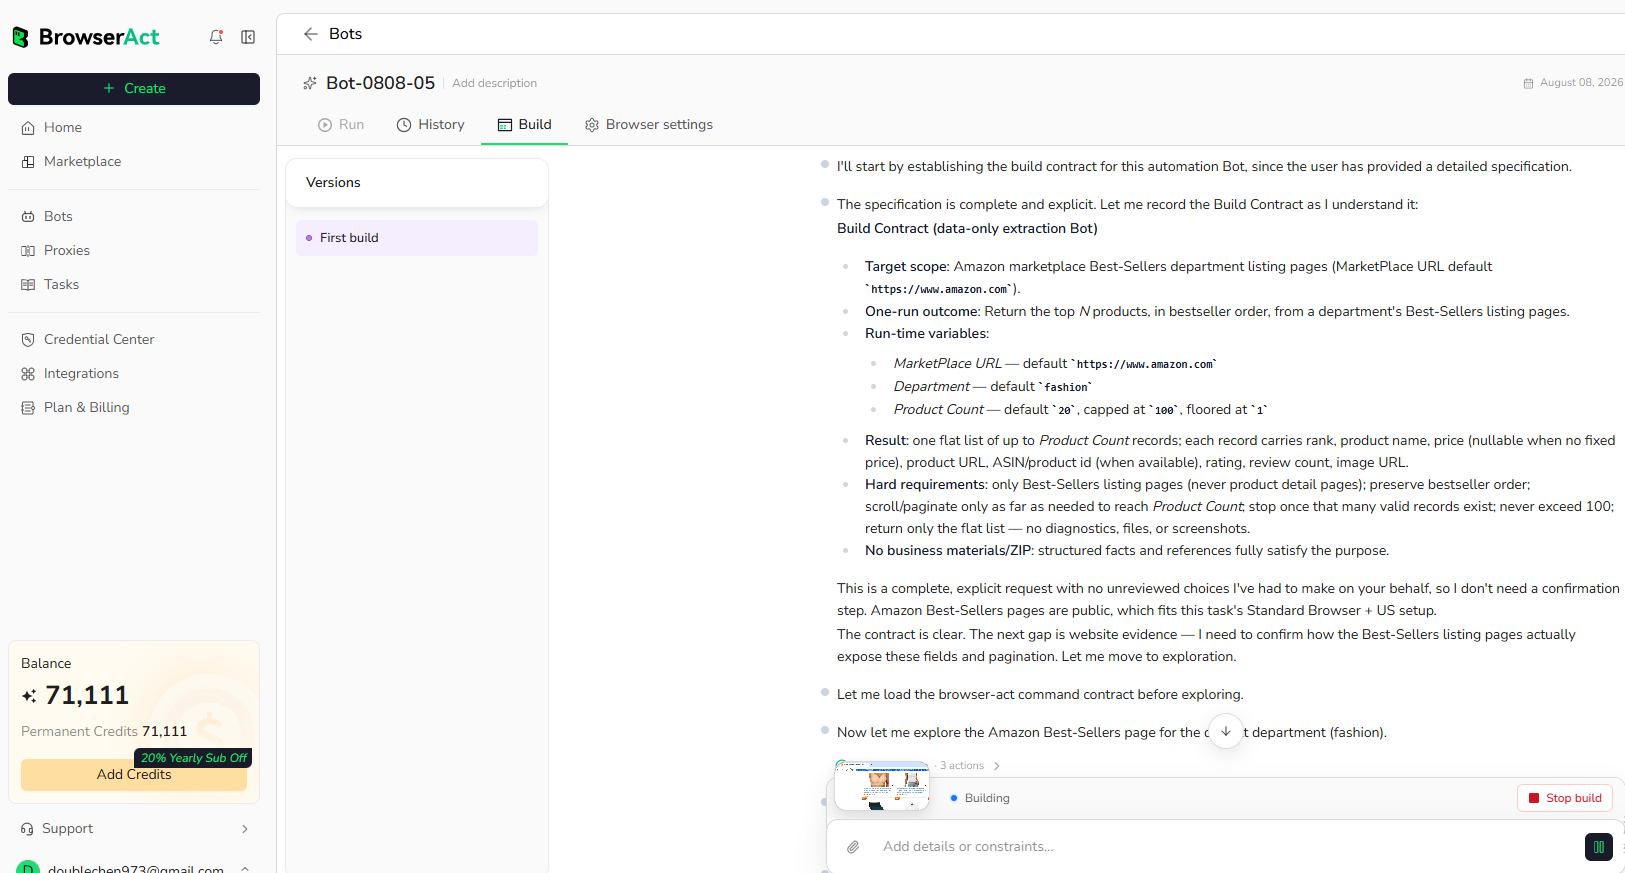Viewport: 1625px width, 873px height.
Task: Click the Tasks icon
Action: pyautogui.click(x=28, y=285)
